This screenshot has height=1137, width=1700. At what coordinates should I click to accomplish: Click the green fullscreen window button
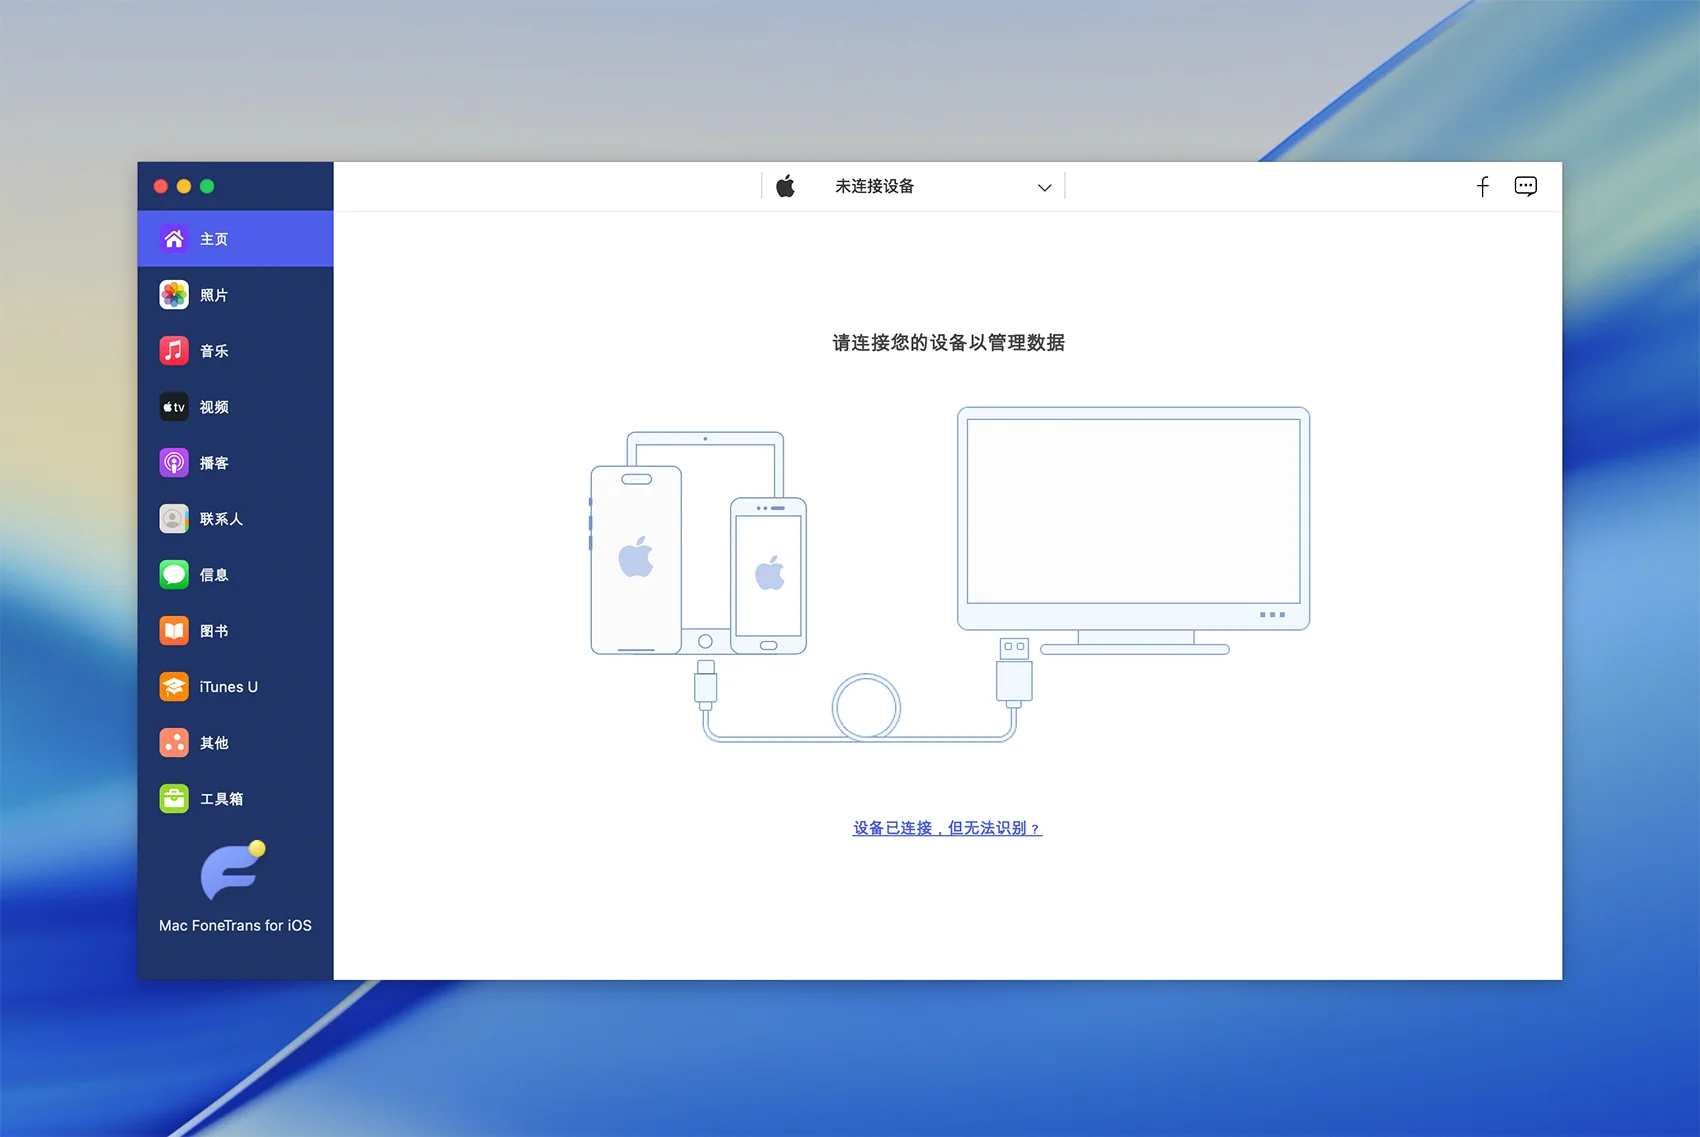tap(207, 186)
